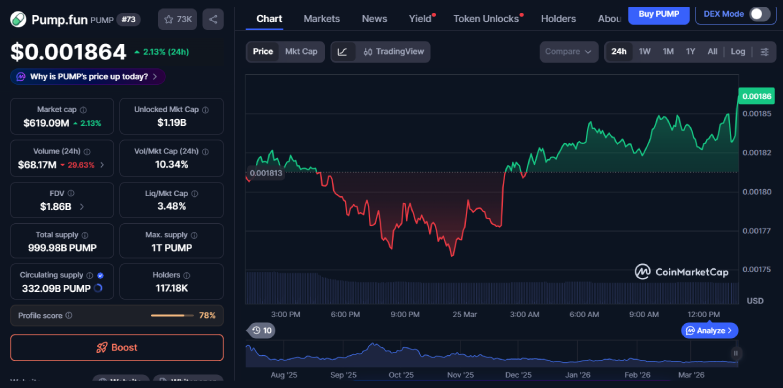Click the 0.001813 open price marker
This screenshot has height=388, width=783.
[266, 173]
